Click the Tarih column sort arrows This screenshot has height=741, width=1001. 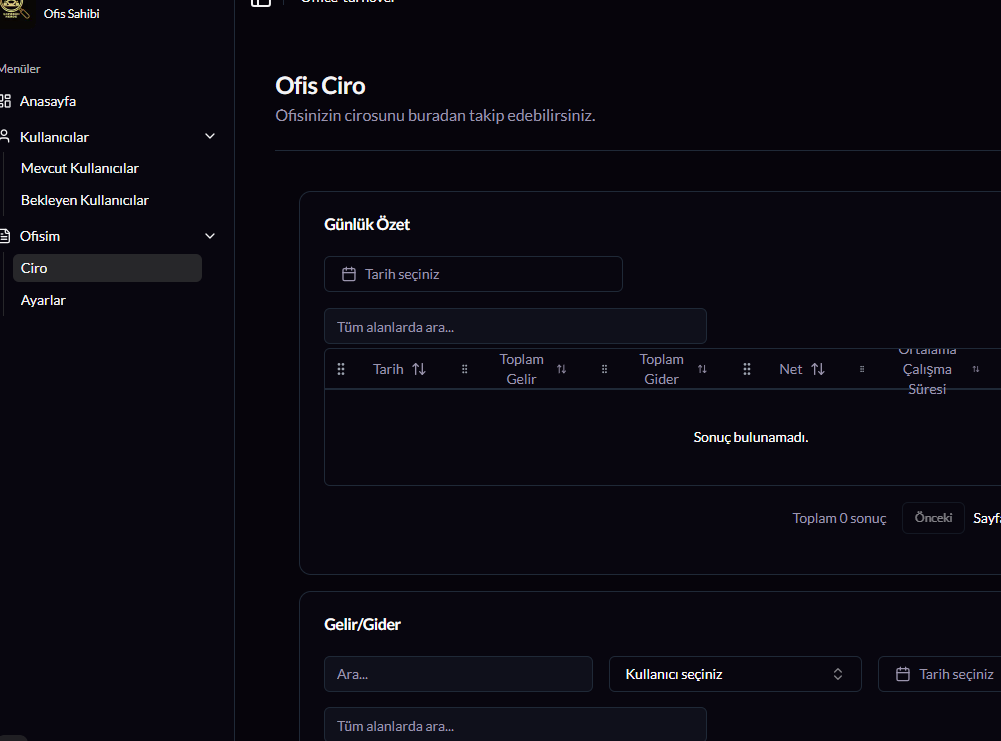pos(419,369)
